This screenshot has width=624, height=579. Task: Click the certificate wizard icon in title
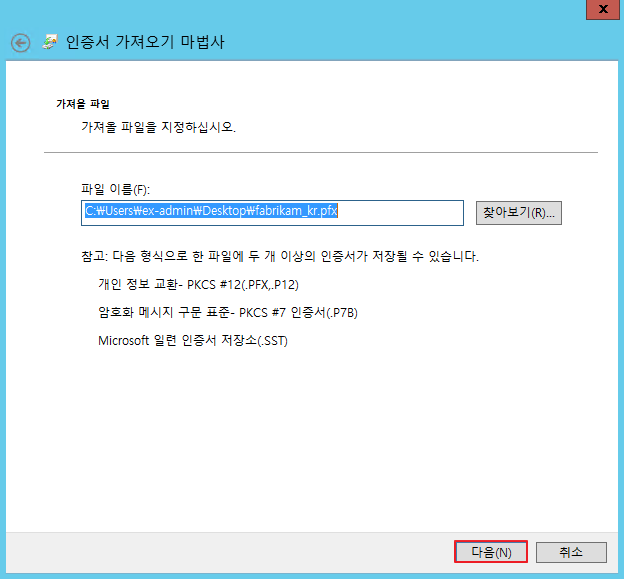click(50, 42)
